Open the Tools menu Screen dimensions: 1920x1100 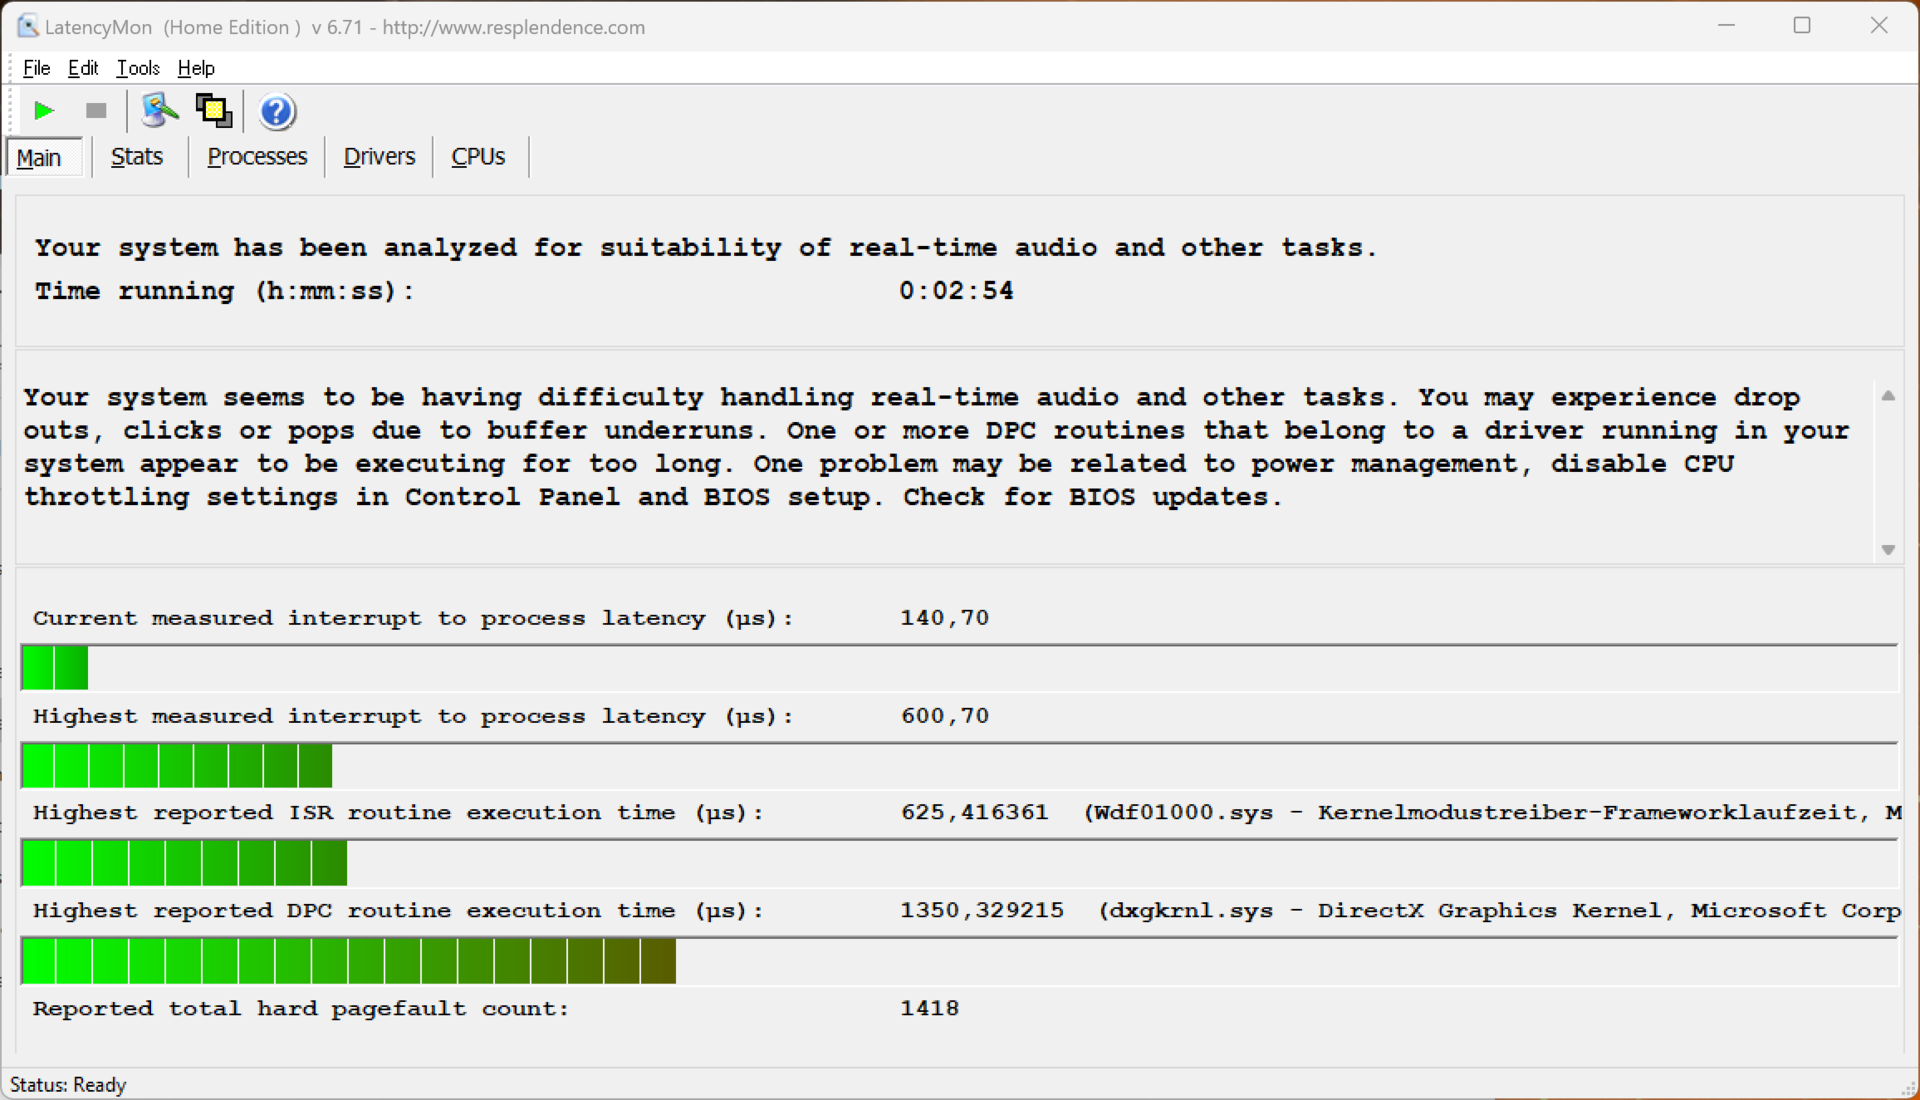[x=138, y=68]
